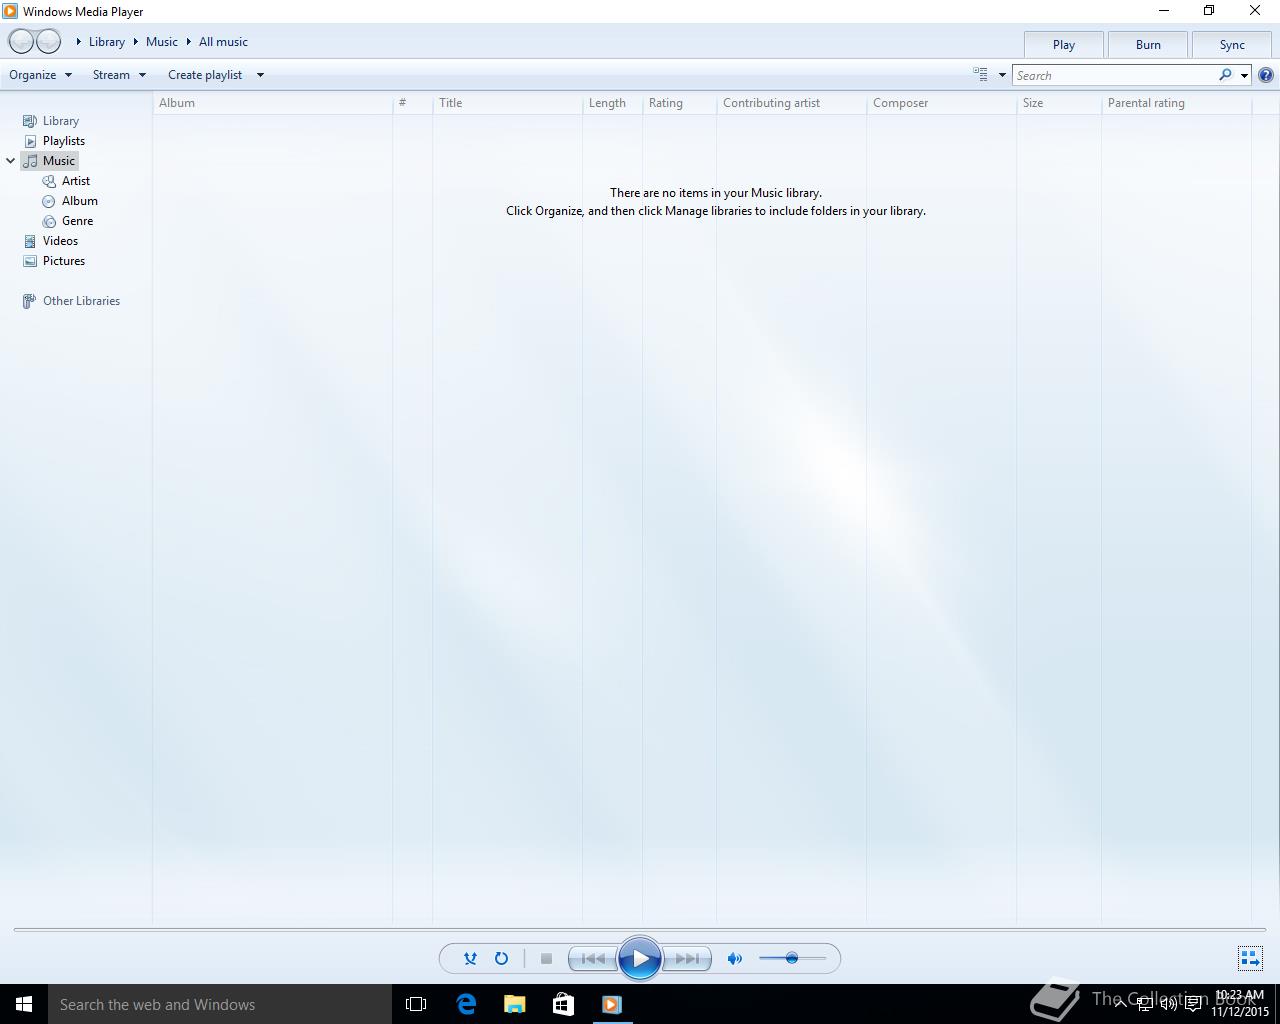Viewport: 1280px width, 1024px height.
Task: Select Other Libraries in the navigation pane
Action: (x=71, y=301)
